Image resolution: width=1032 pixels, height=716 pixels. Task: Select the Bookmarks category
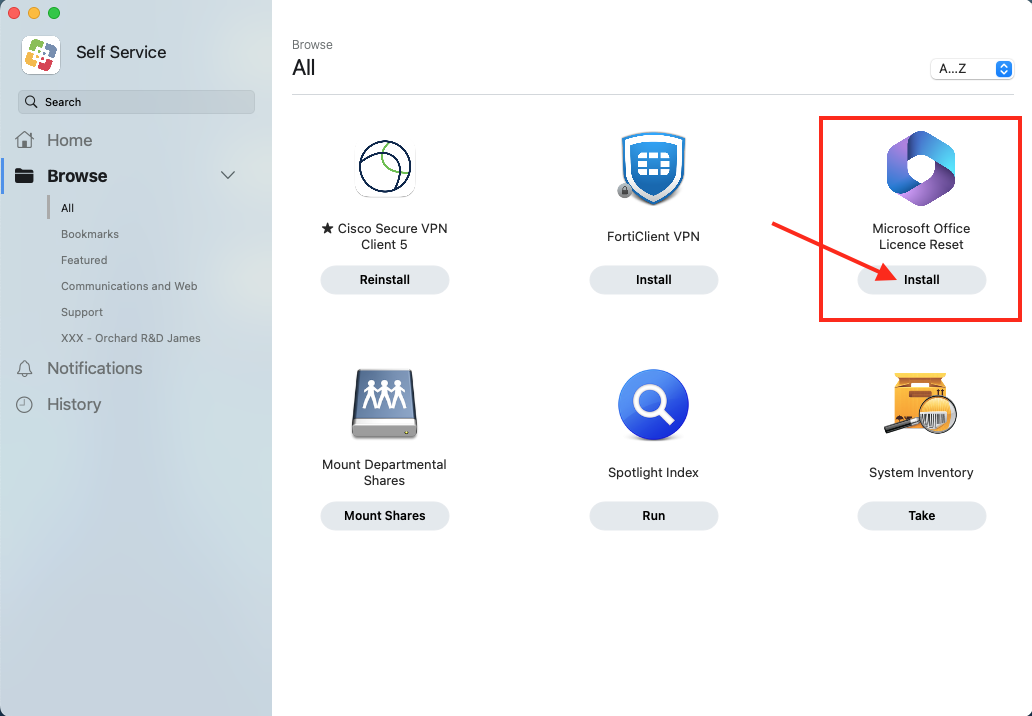tap(90, 234)
